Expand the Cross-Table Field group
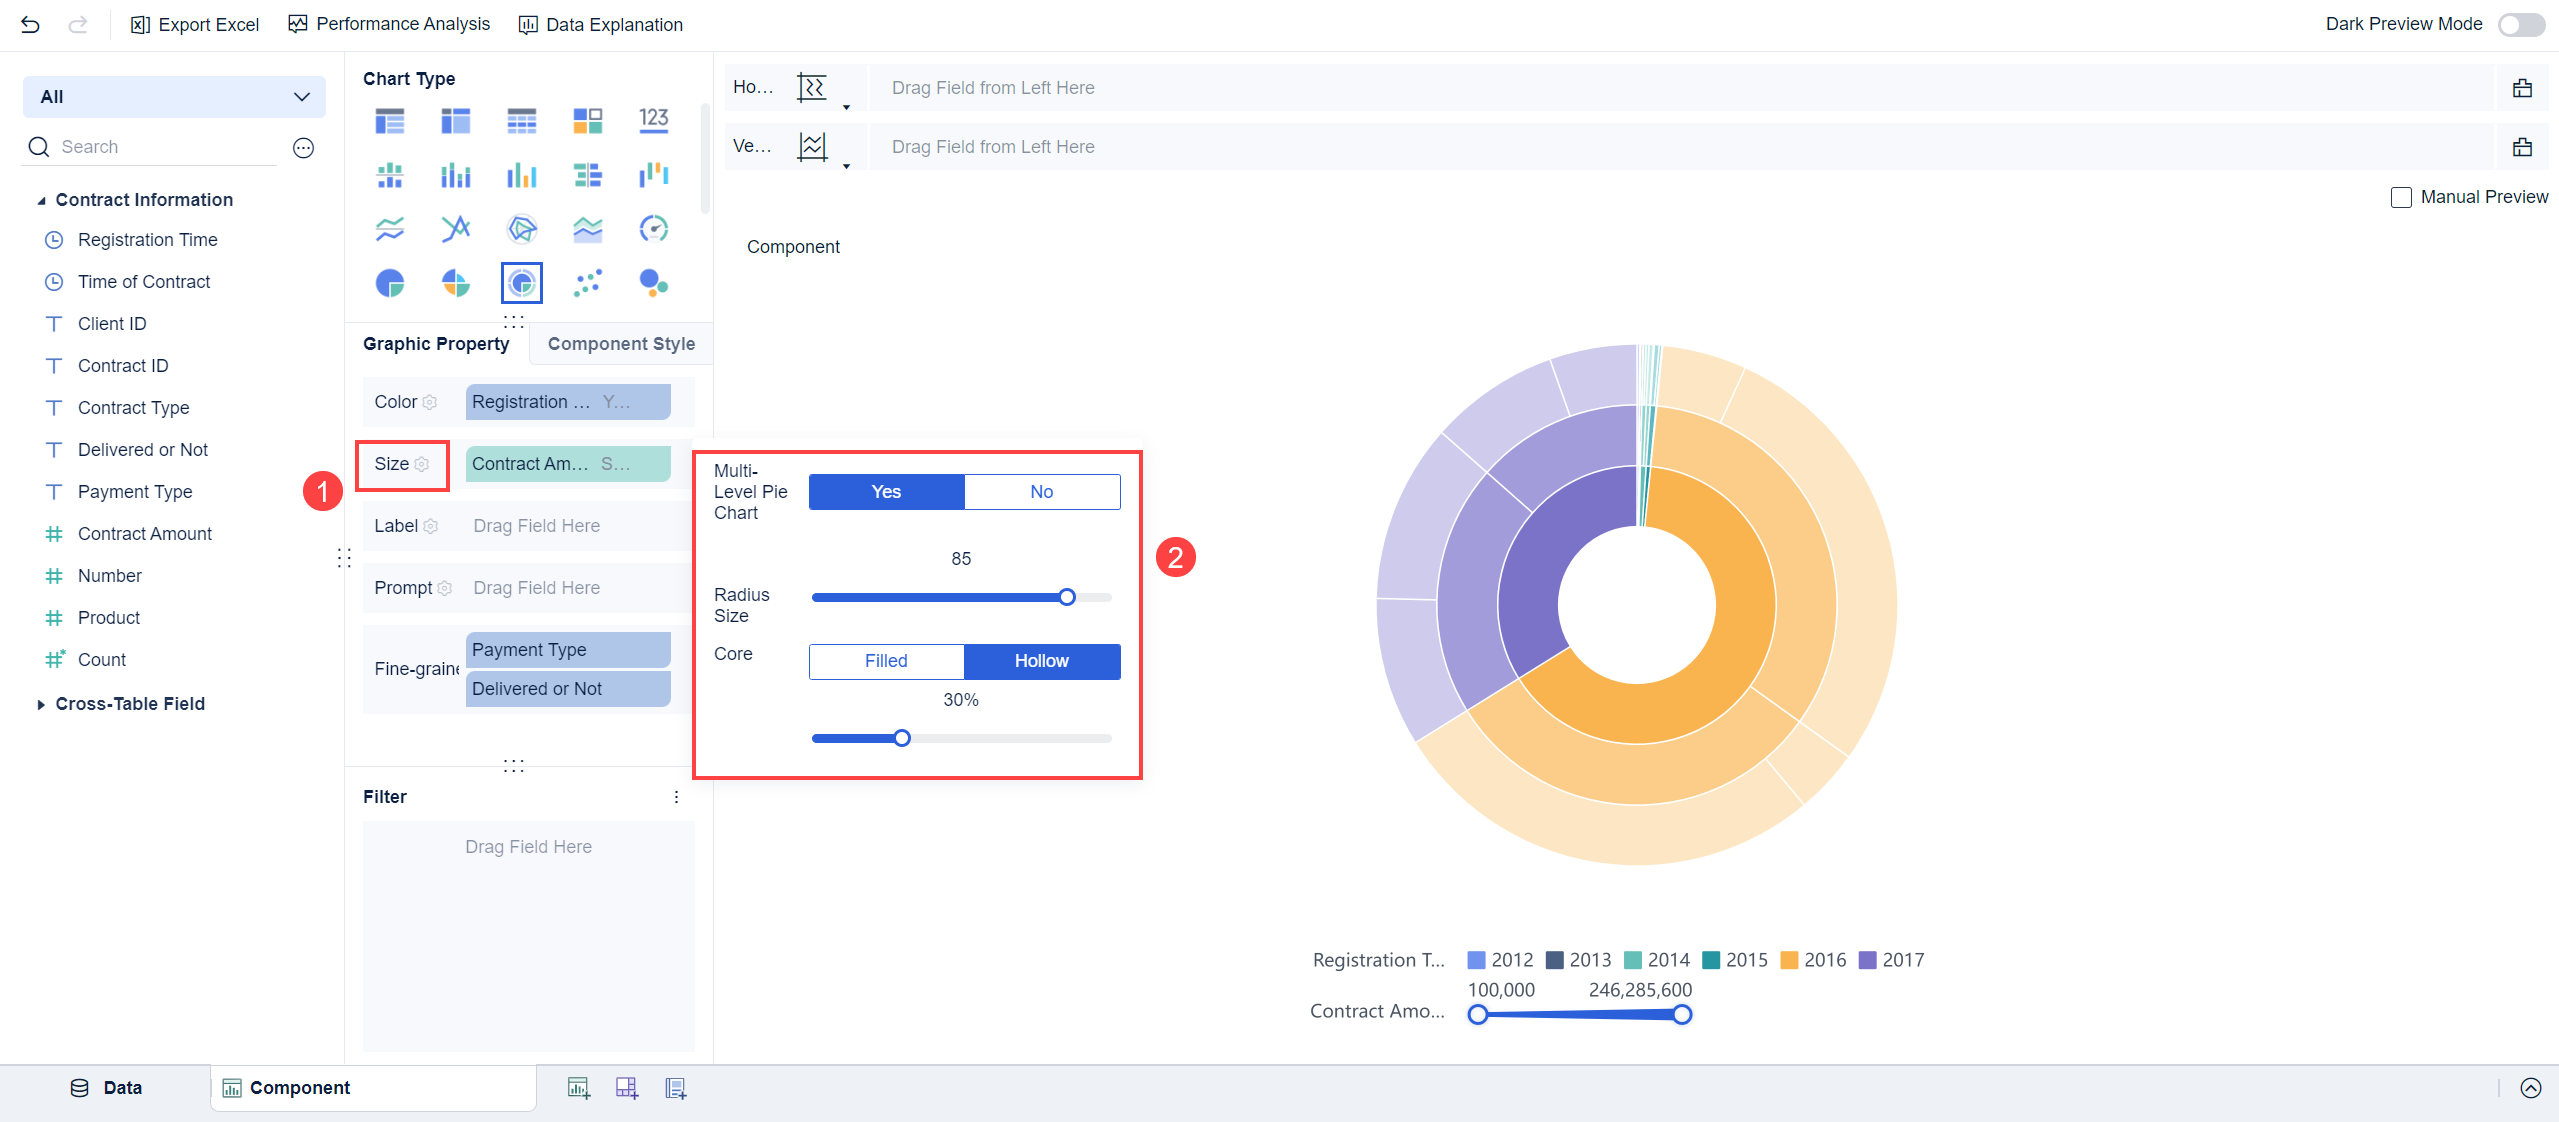The image size is (2559, 1122). 41,704
